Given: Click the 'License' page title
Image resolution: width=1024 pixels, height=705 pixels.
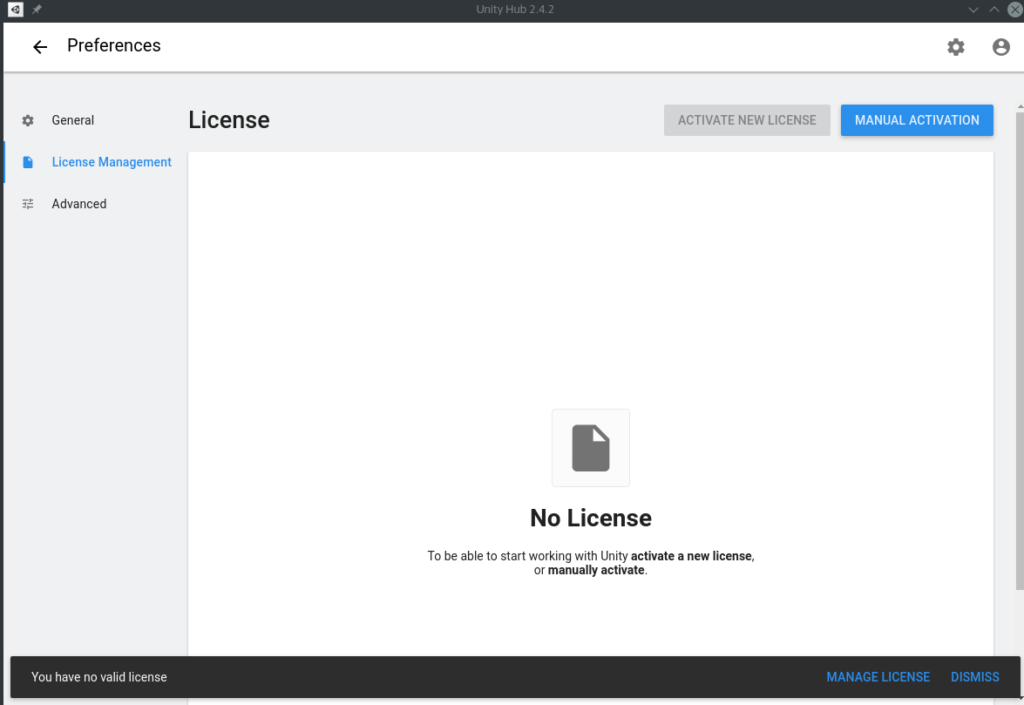Looking at the screenshot, I should click(229, 120).
